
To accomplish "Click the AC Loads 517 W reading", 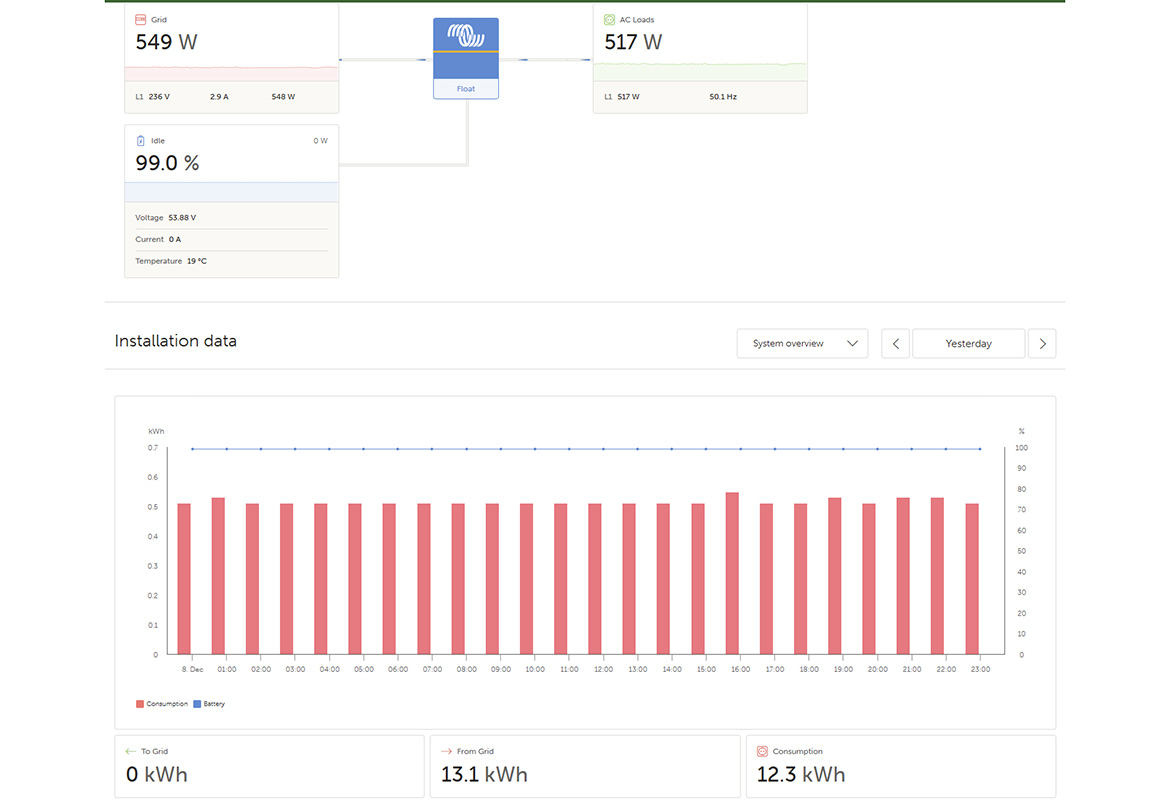I will [633, 42].
